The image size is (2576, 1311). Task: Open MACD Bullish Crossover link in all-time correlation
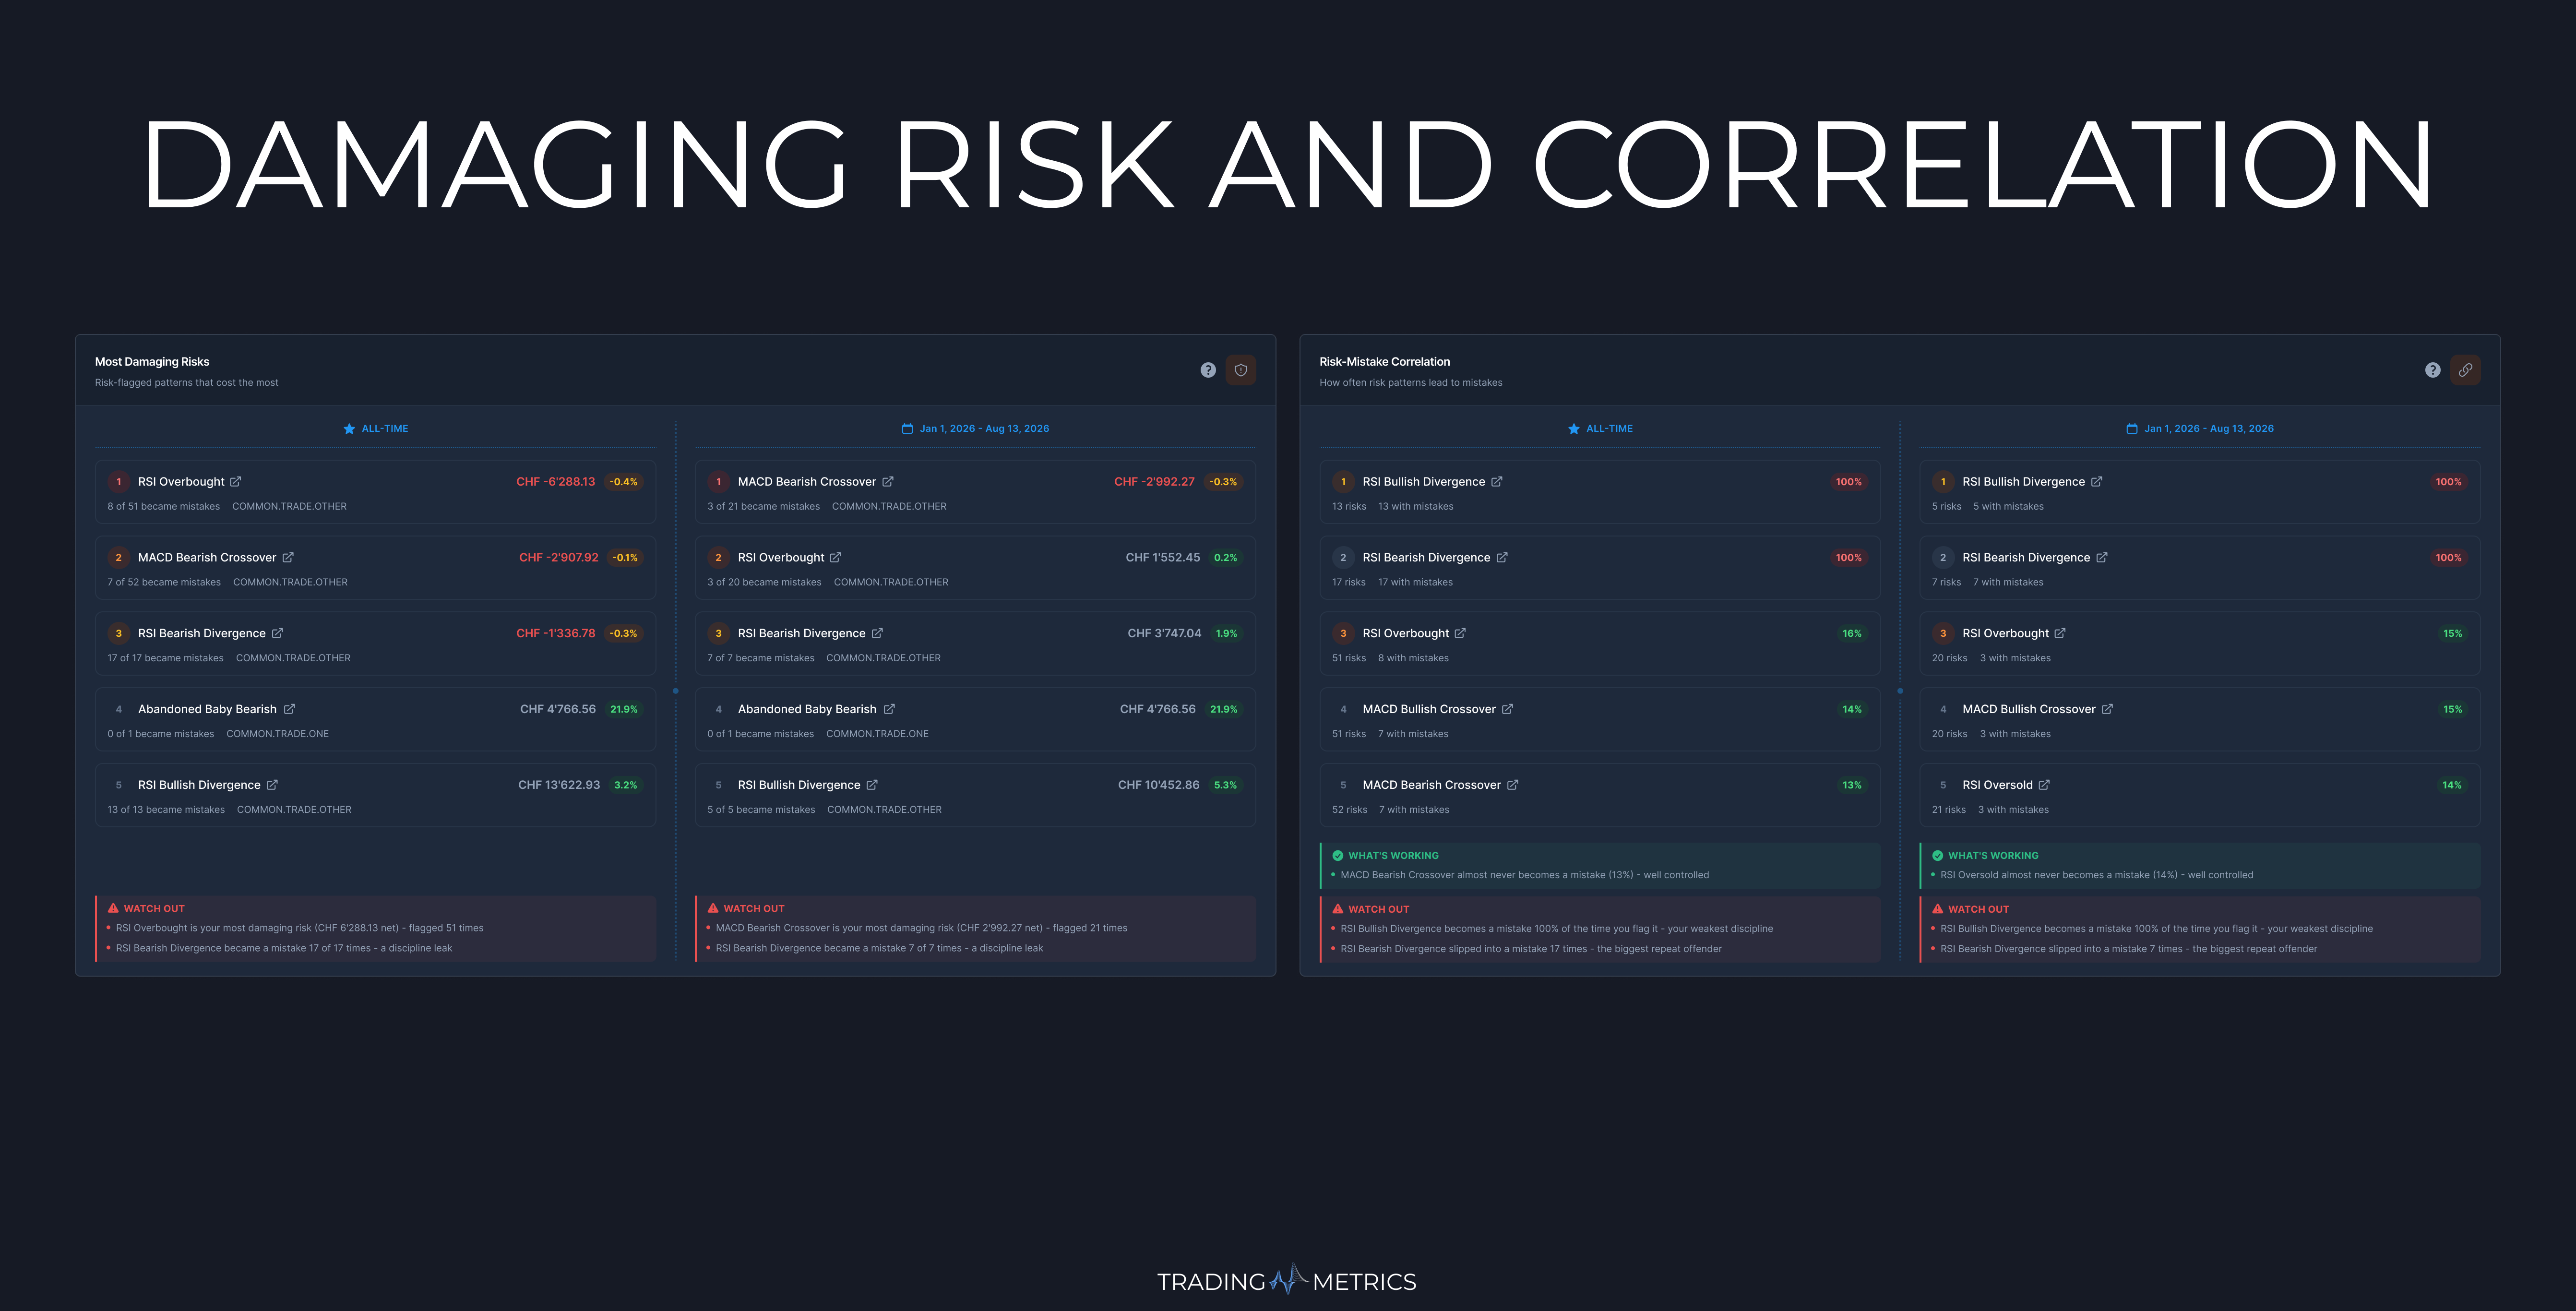[1507, 709]
